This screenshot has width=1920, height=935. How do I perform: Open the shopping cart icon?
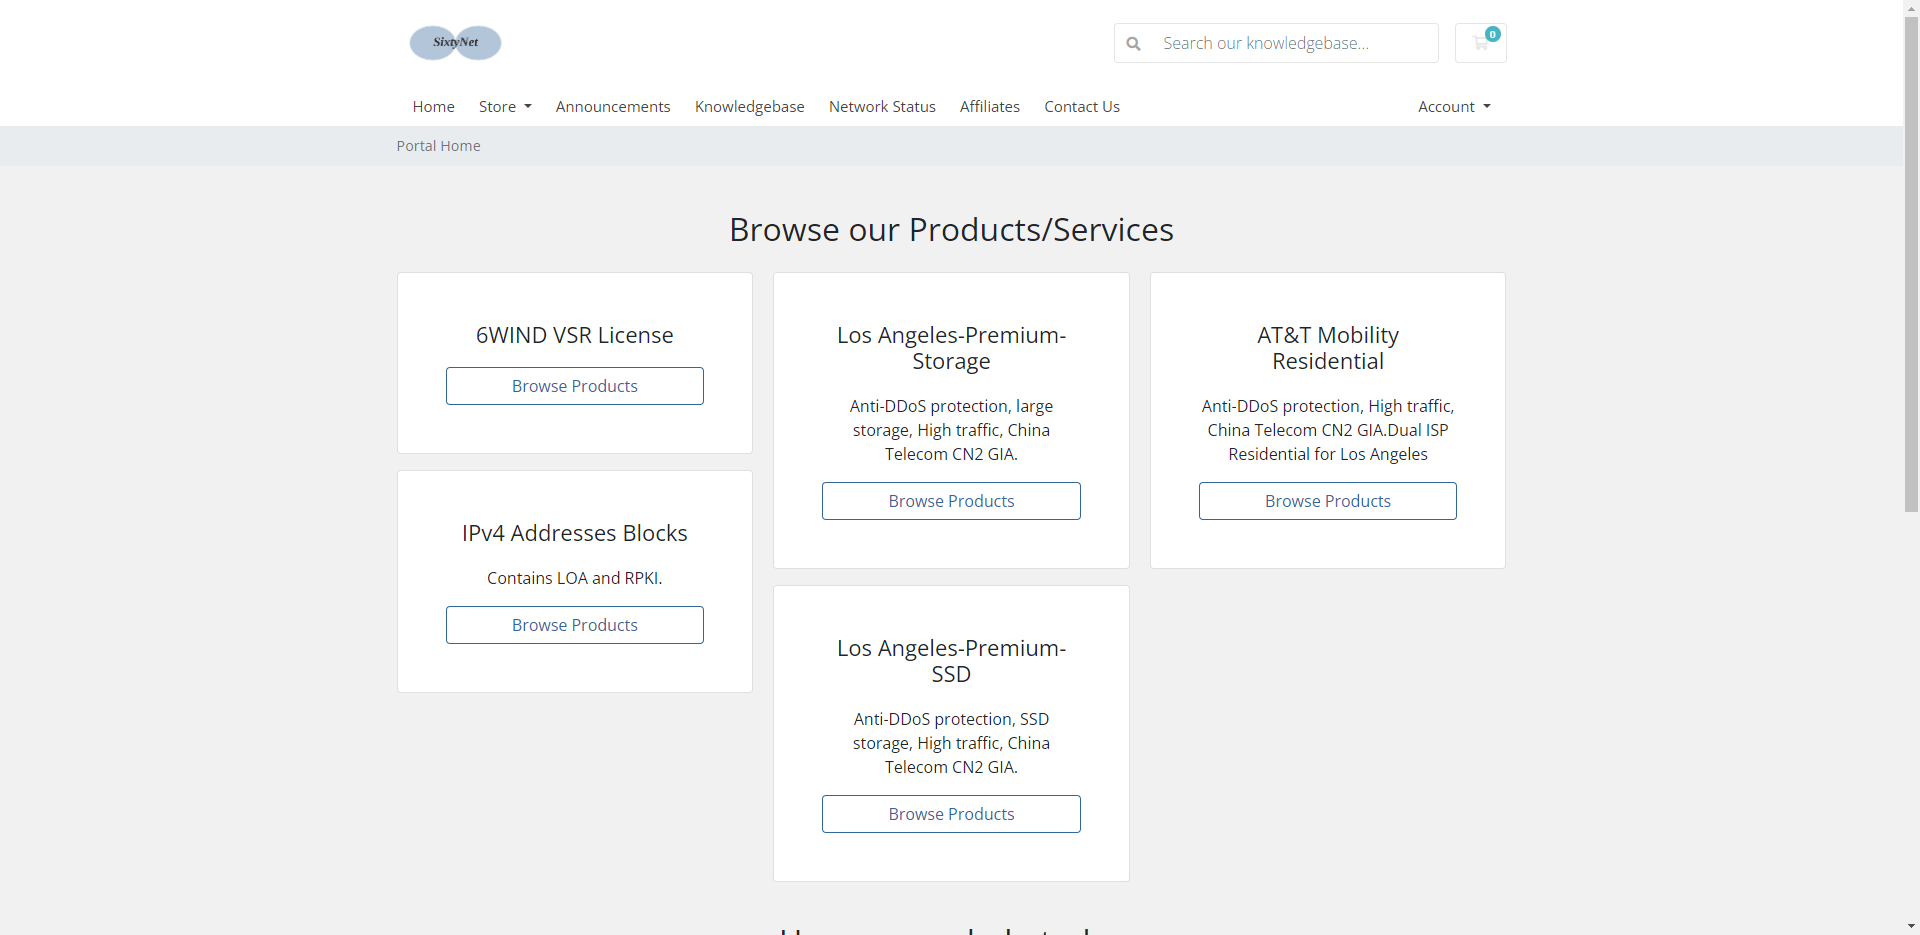click(1480, 43)
